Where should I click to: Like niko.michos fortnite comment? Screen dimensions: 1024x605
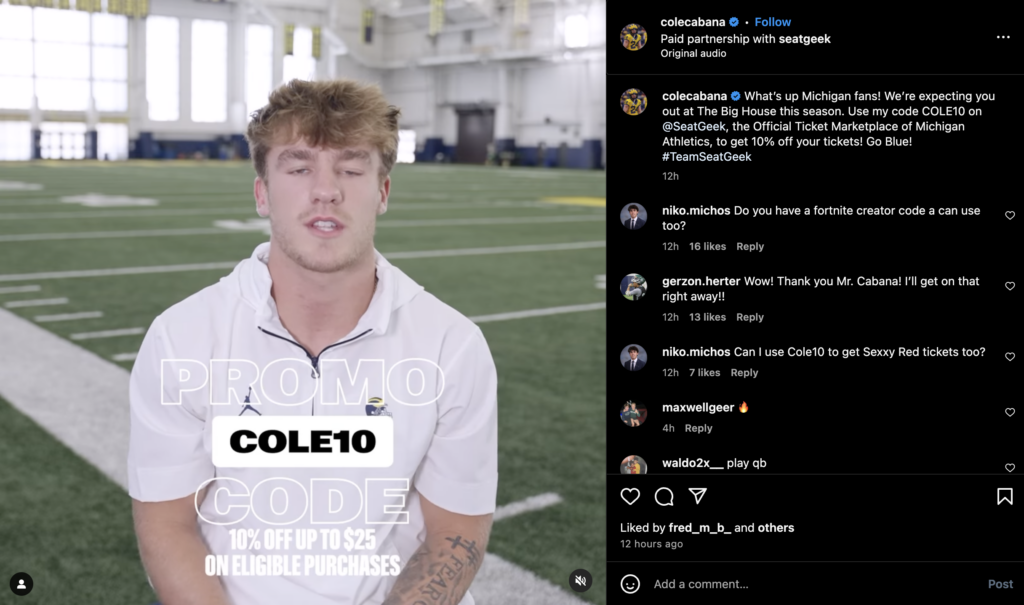(1010, 216)
